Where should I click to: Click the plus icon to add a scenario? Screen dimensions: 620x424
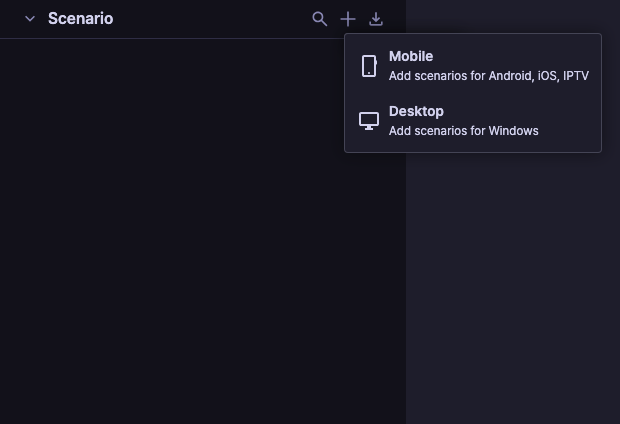pyautogui.click(x=348, y=19)
